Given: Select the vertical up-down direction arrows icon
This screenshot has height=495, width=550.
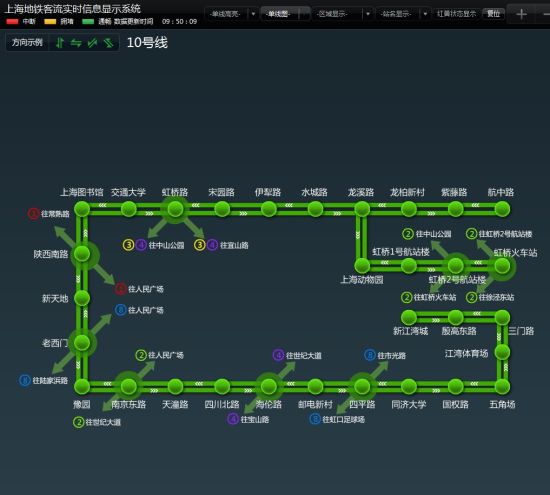Looking at the screenshot, I should pyautogui.click(x=60, y=43).
